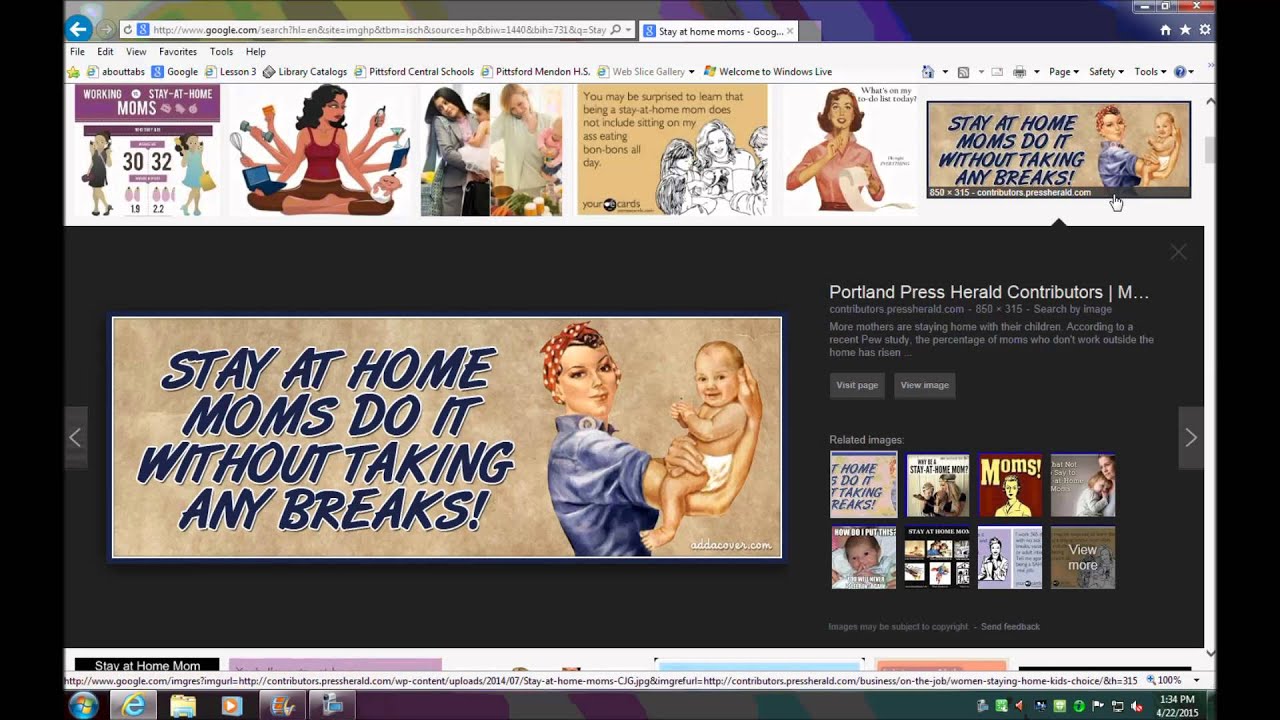Viewport: 1280px width, 720px height.
Task: Select the multi-armed mom cartoon thumbnail
Action: [x=319, y=150]
